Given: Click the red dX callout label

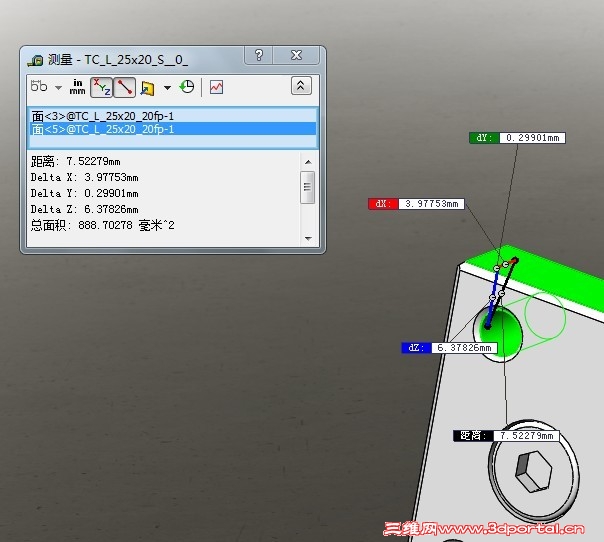Looking at the screenshot, I should pos(416,203).
